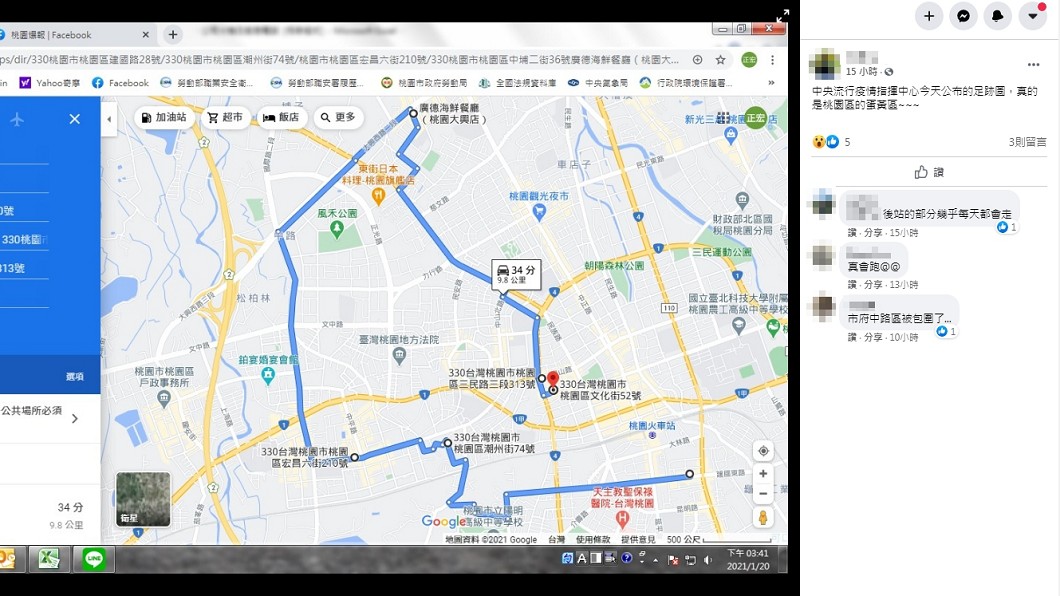Zoom in the map

[763, 474]
